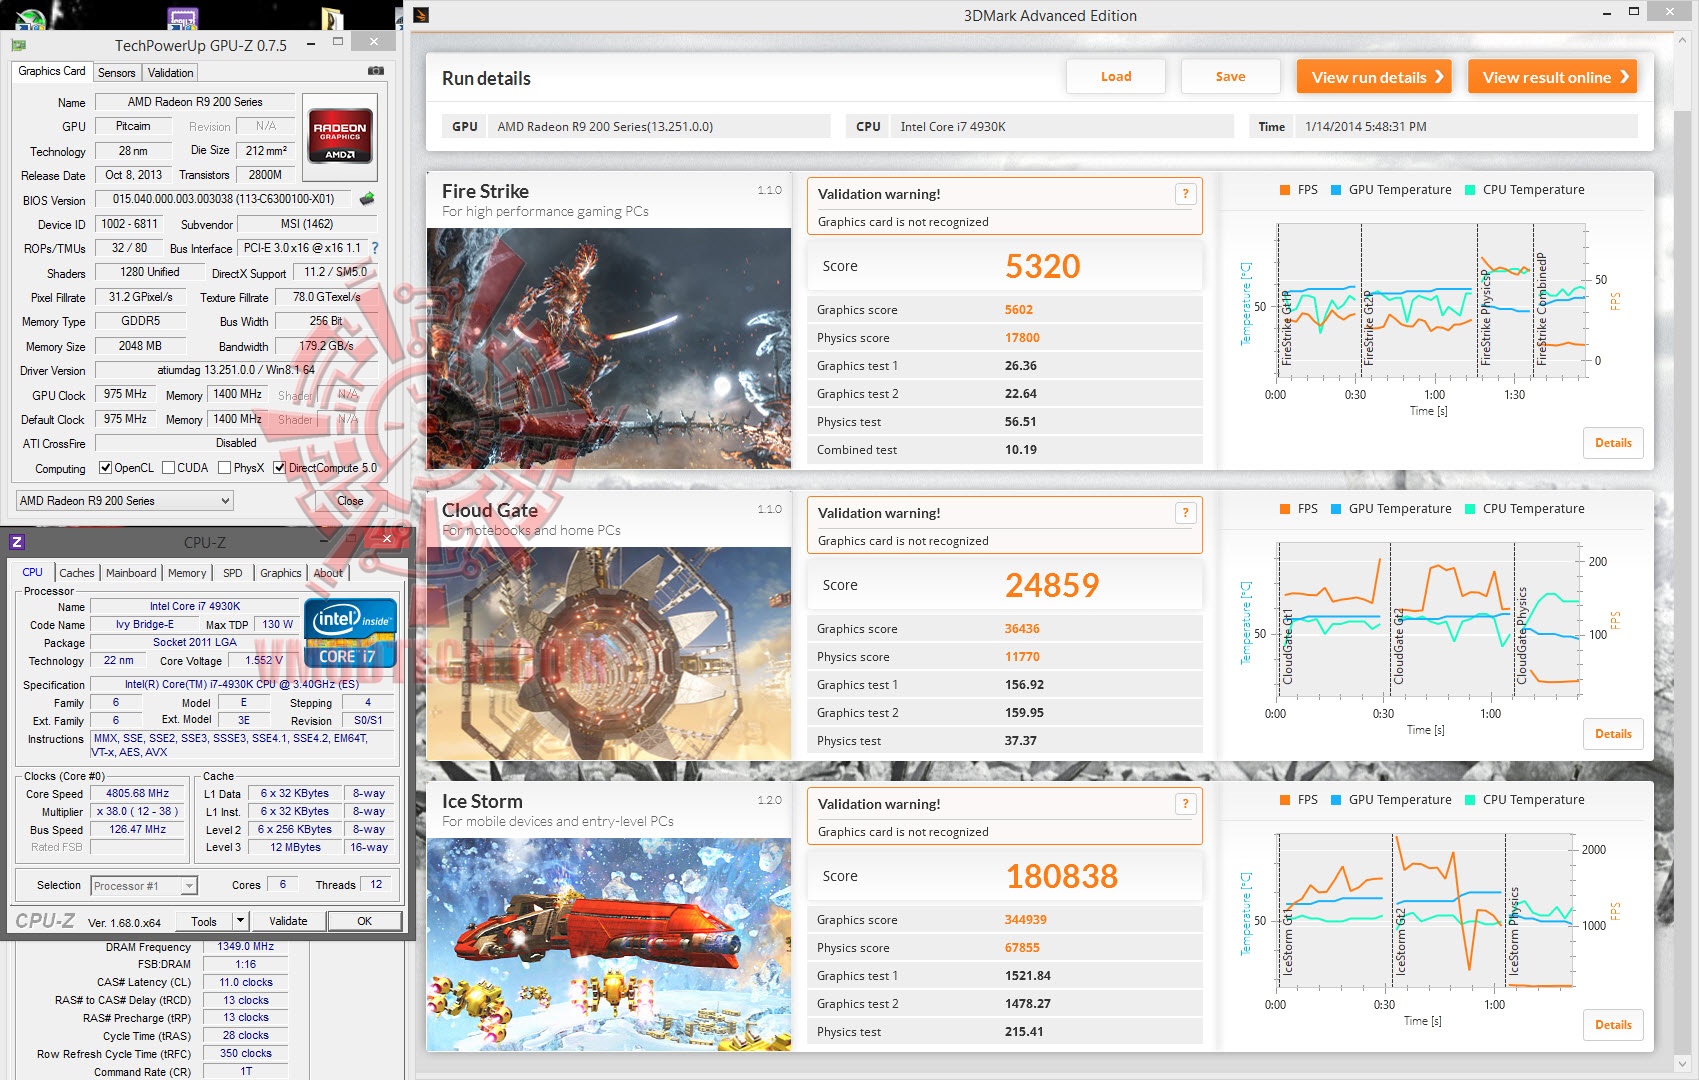Screen dimensions: 1699x1080
Task: Select the Graphics Card tab in GPU-Z
Action: tap(52, 72)
